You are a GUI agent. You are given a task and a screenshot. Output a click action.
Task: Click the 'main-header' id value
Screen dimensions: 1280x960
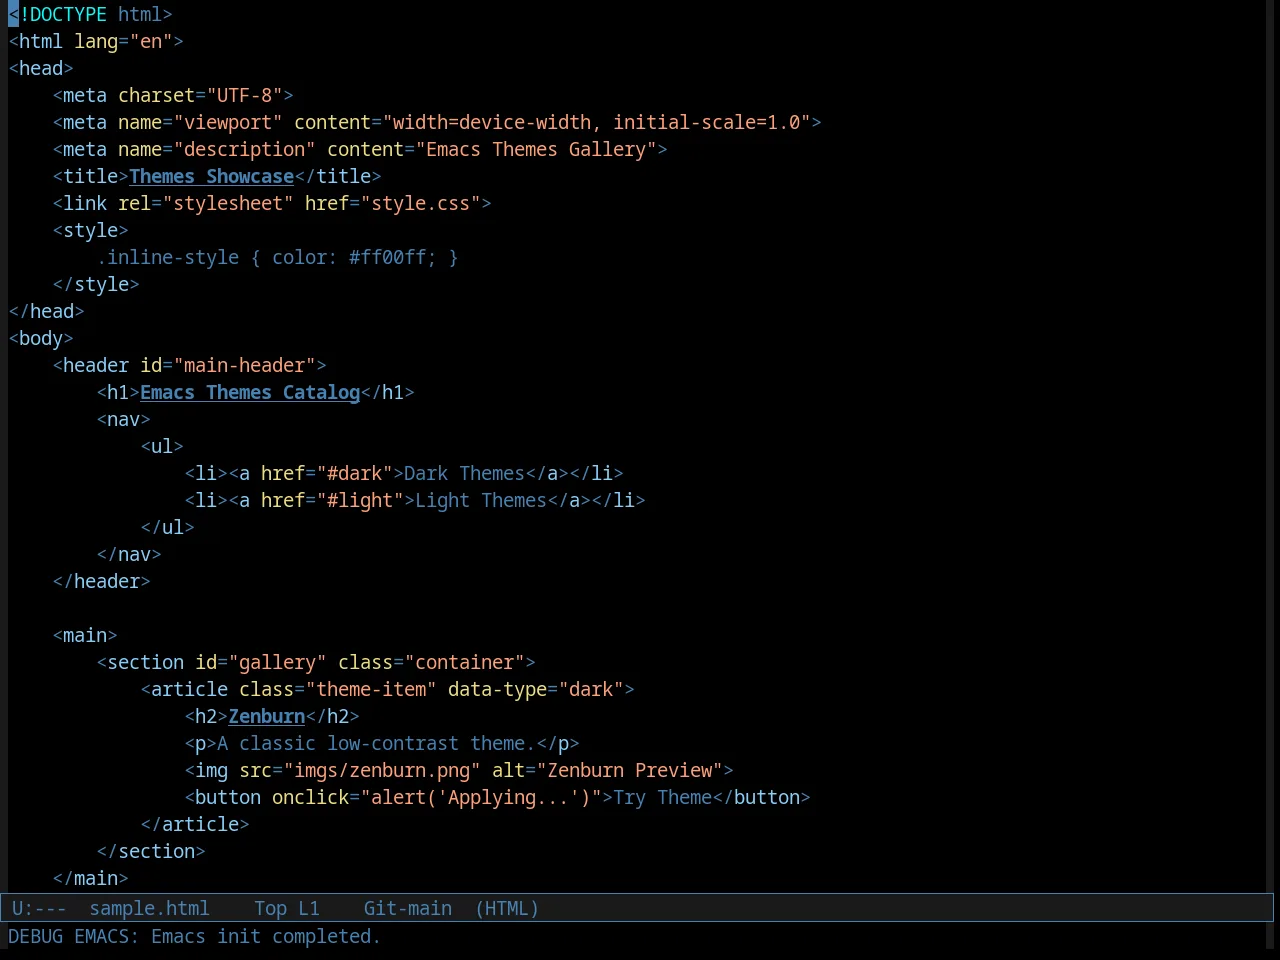(244, 365)
